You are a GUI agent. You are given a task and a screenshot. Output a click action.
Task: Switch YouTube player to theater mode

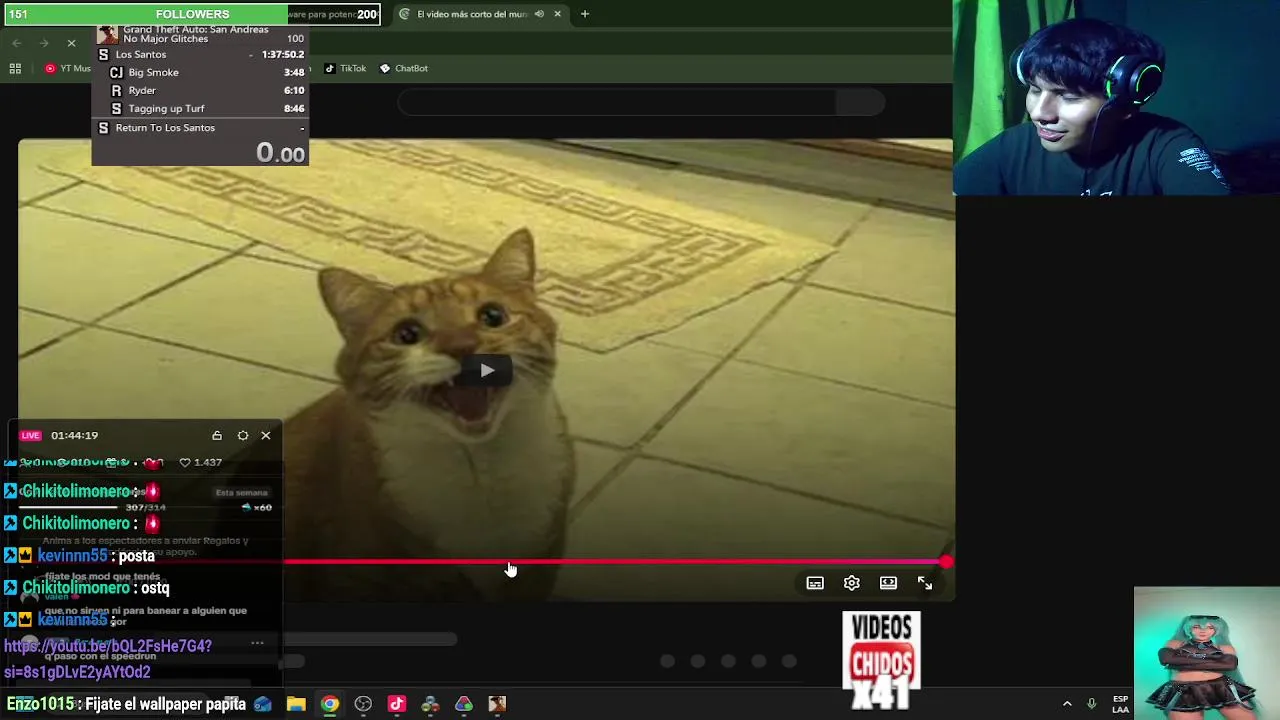pos(888,583)
